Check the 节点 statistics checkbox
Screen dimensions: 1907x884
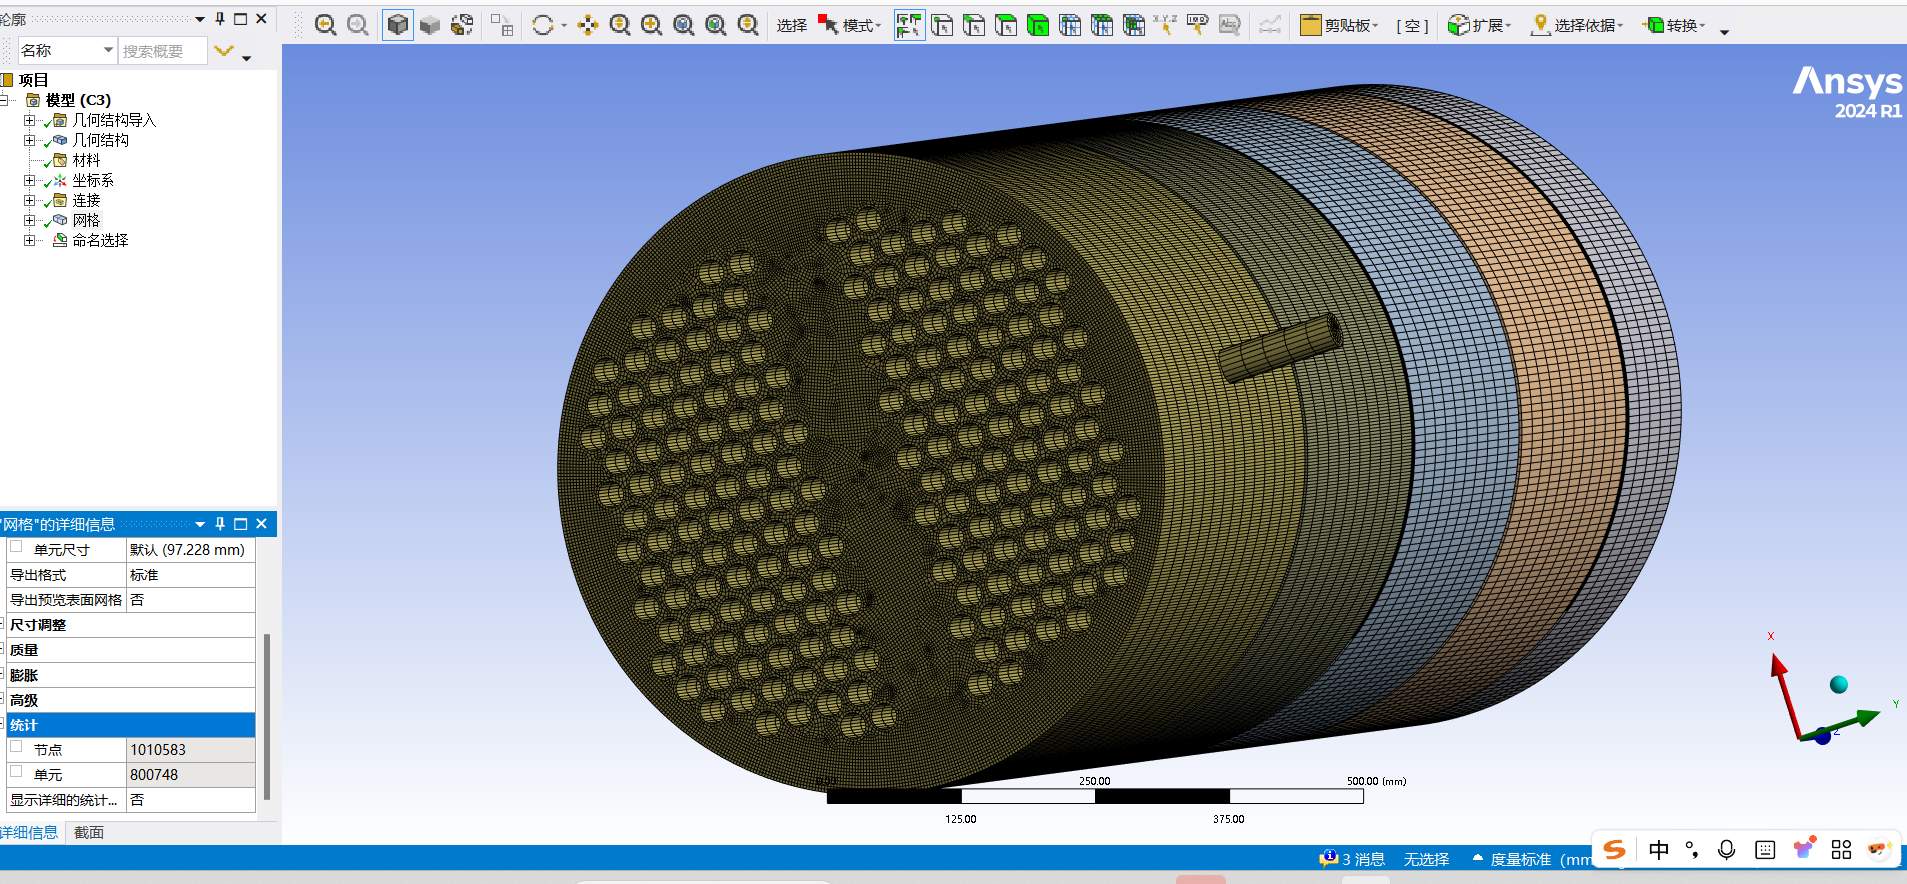coord(16,747)
